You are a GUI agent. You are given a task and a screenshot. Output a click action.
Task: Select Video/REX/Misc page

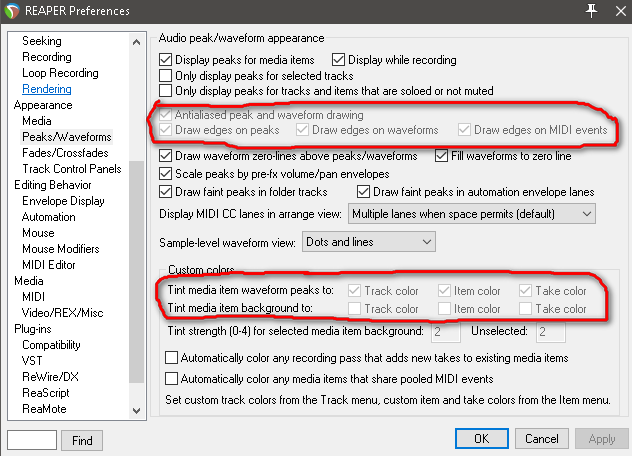62,313
